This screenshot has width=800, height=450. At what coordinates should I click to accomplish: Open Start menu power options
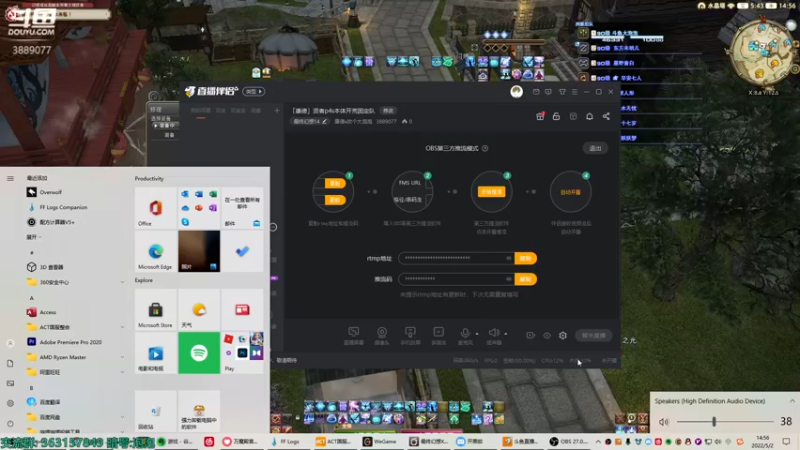[x=10, y=423]
